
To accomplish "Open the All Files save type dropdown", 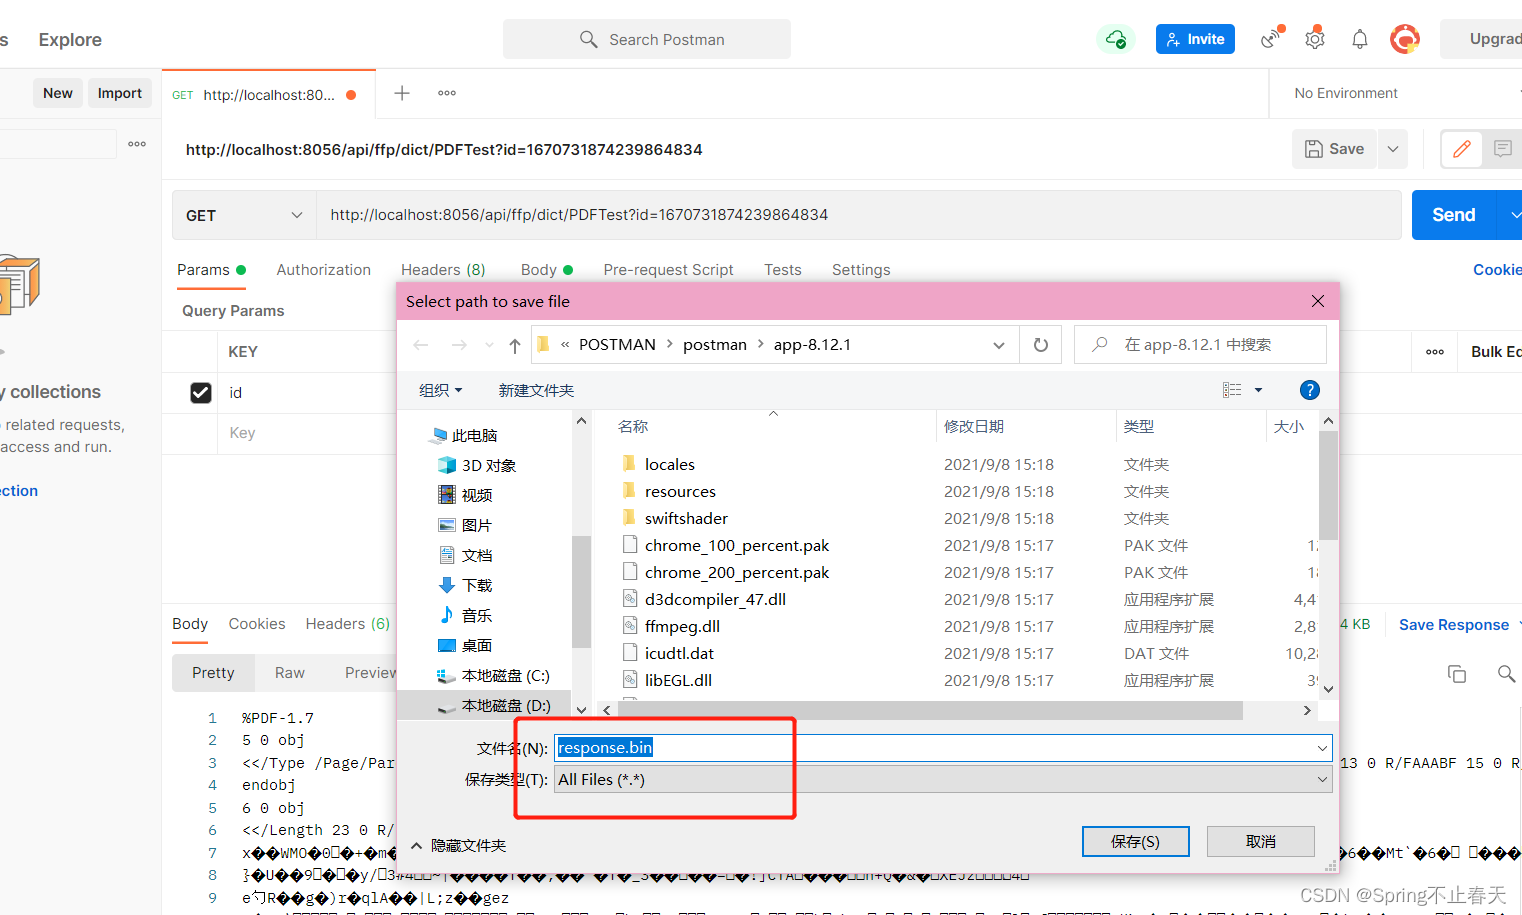I will (943, 780).
